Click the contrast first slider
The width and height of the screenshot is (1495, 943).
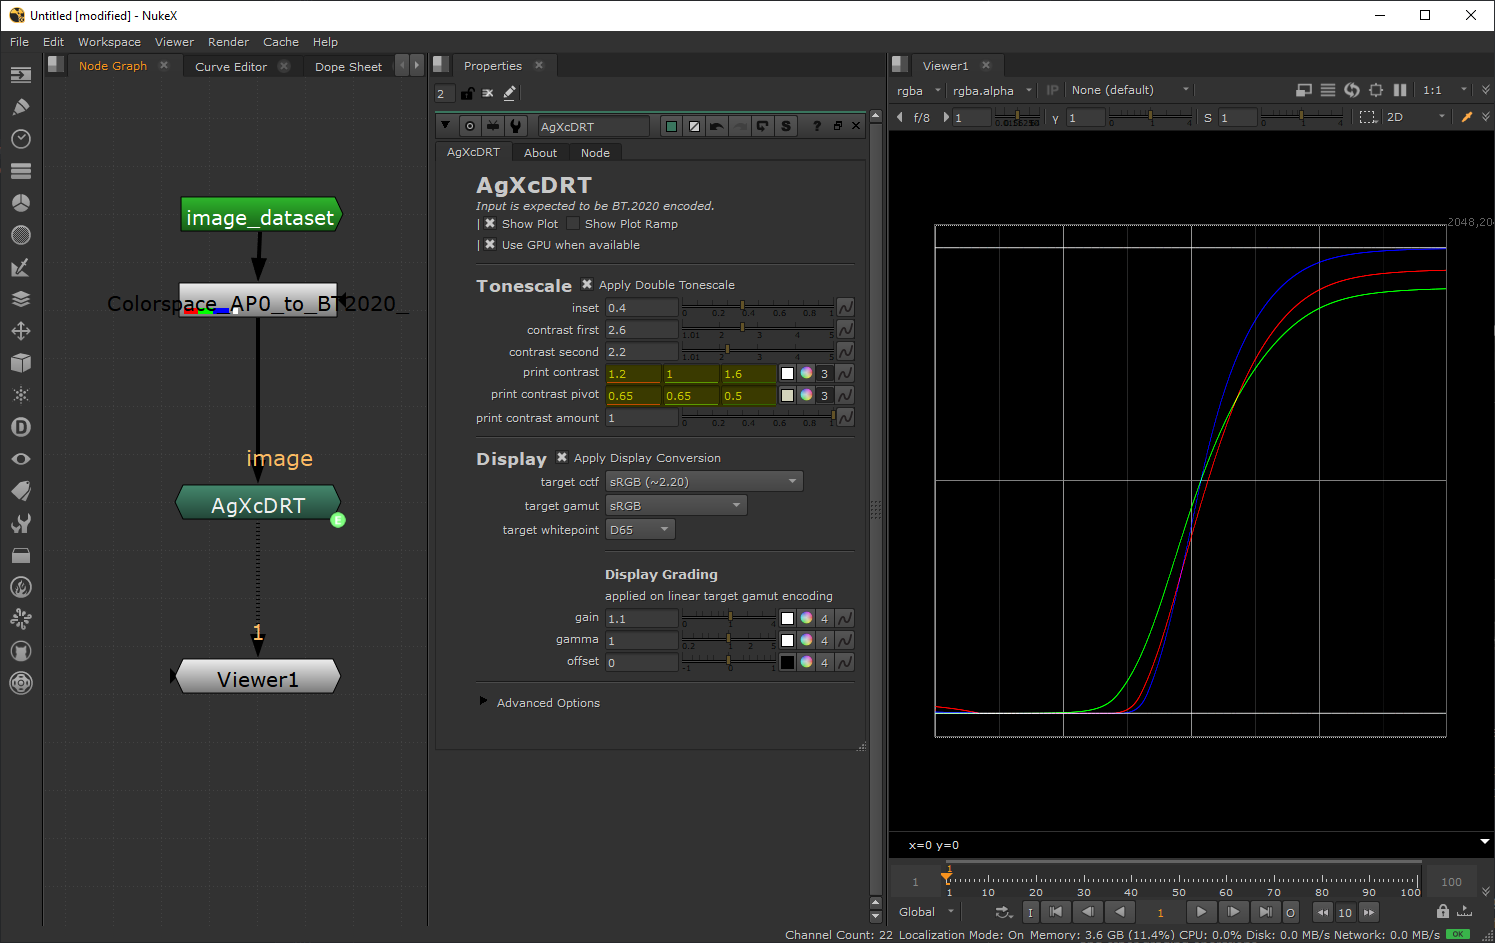(x=758, y=329)
